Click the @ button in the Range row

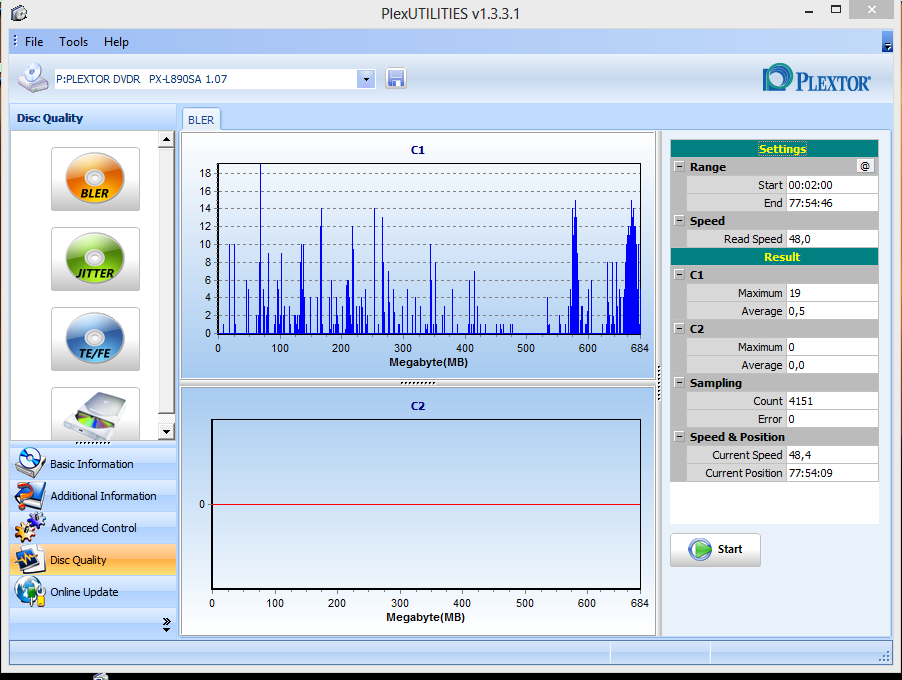[x=865, y=166]
